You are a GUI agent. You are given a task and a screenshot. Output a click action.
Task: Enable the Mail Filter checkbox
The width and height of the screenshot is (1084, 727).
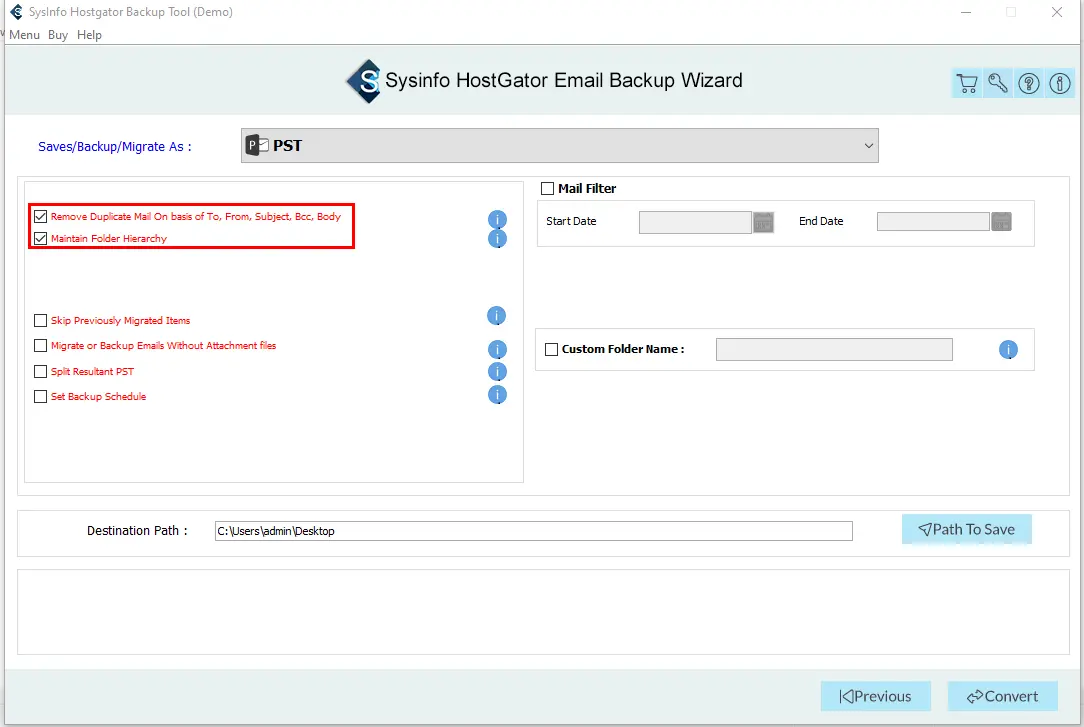(548, 189)
